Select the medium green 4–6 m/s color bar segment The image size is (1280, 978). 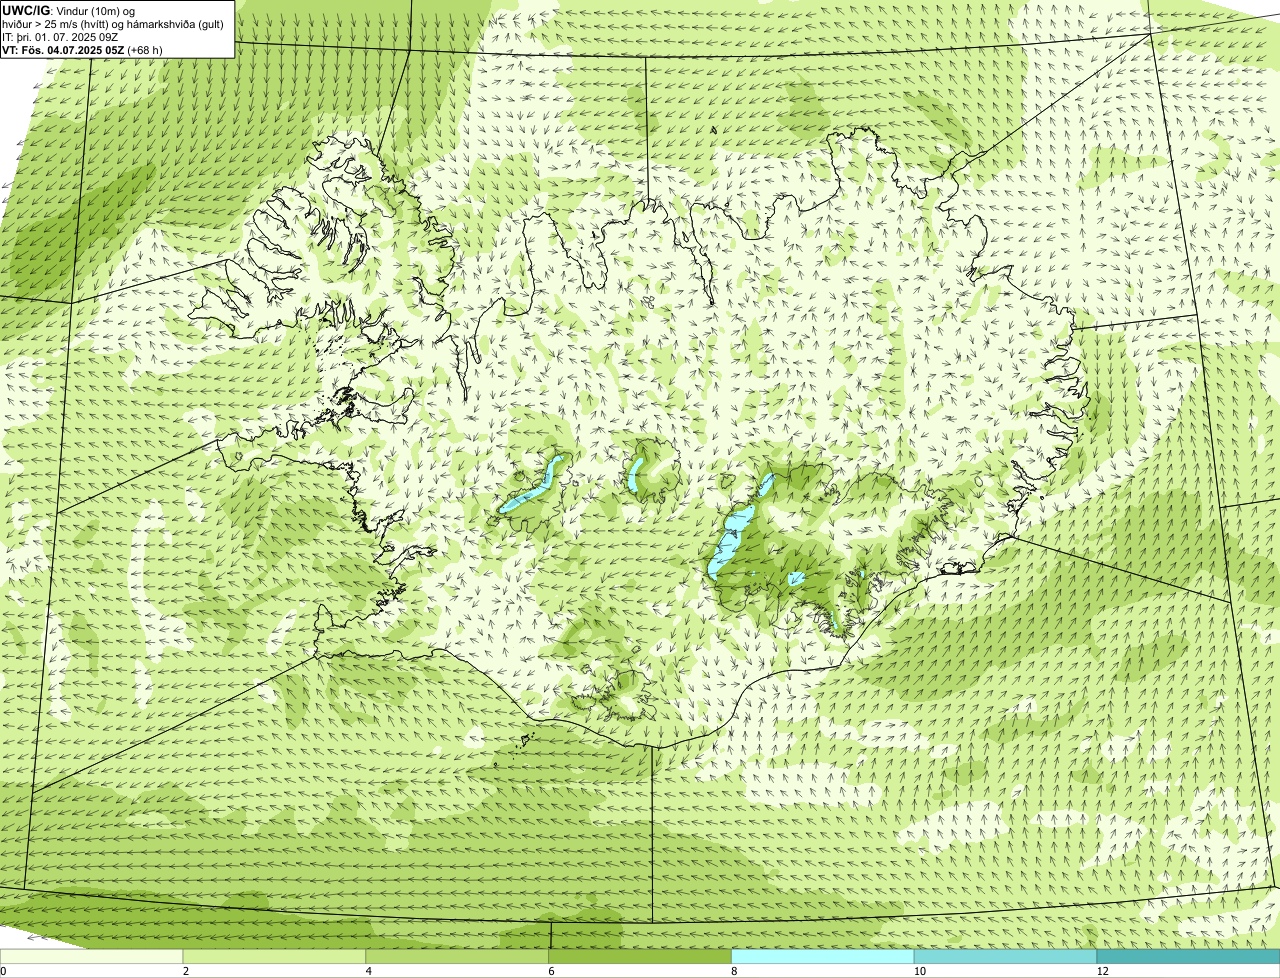(457, 956)
